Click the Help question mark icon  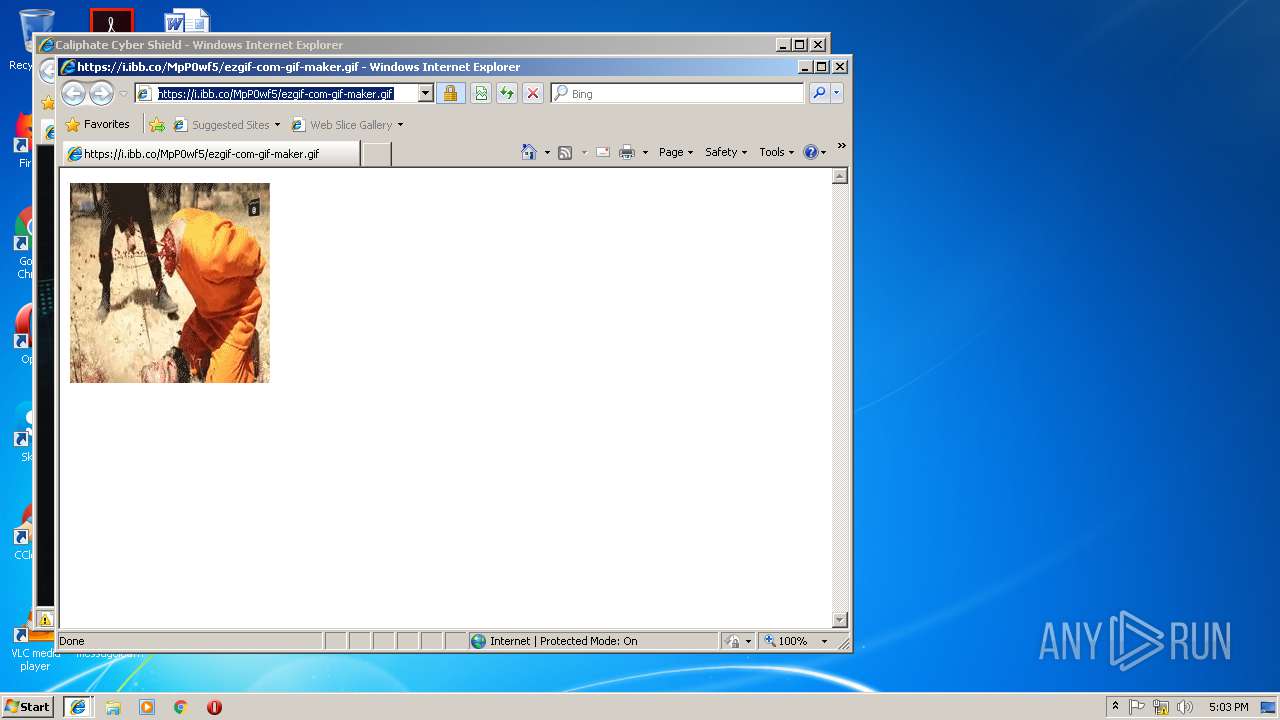[811, 152]
